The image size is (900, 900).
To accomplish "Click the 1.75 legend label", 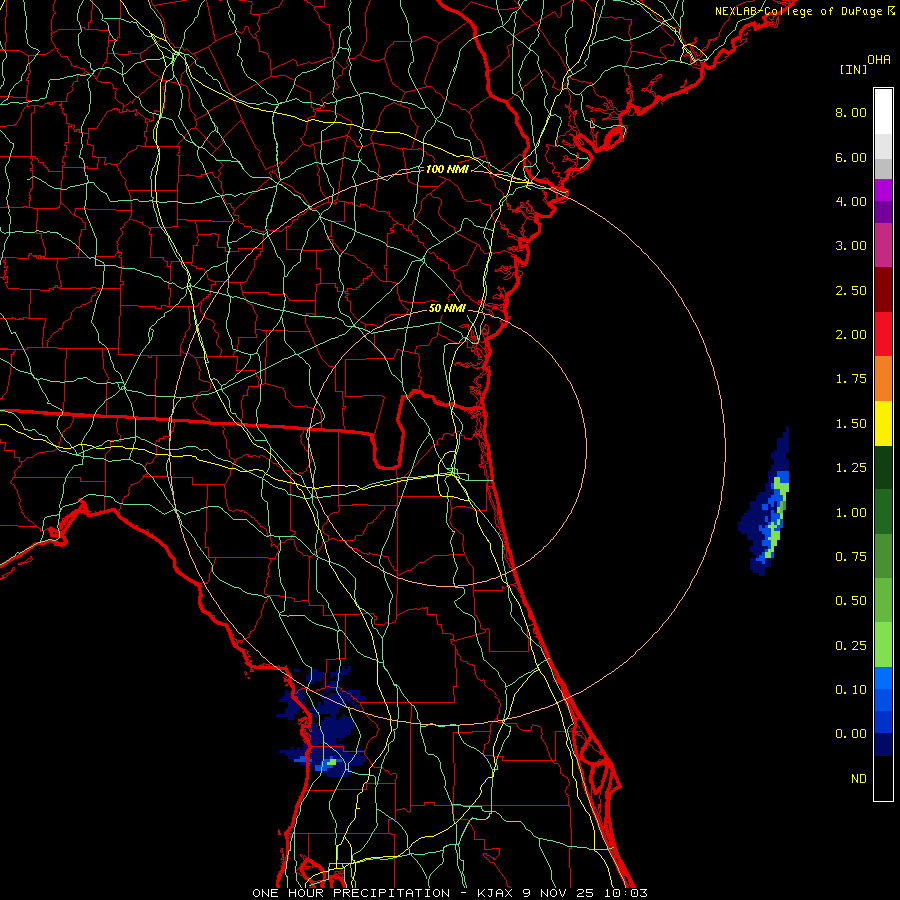I will coord(851,379).
